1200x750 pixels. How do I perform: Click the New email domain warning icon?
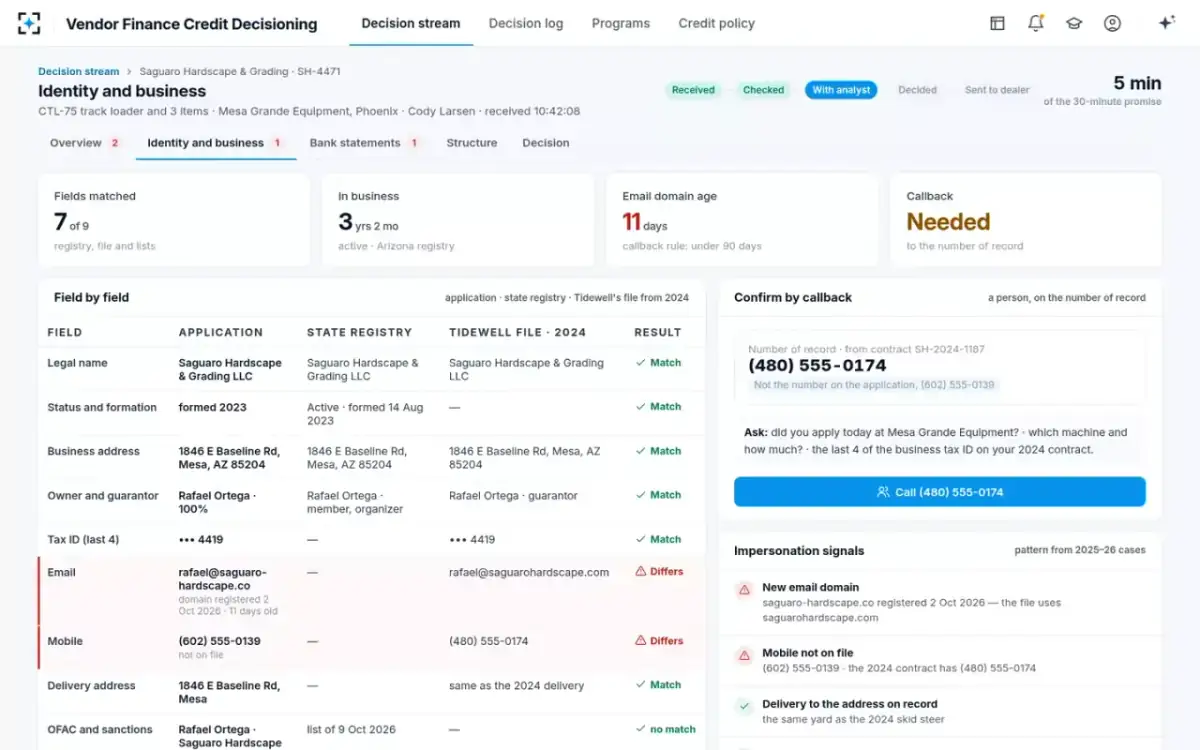pyautogui.click(x=744, y=590)
